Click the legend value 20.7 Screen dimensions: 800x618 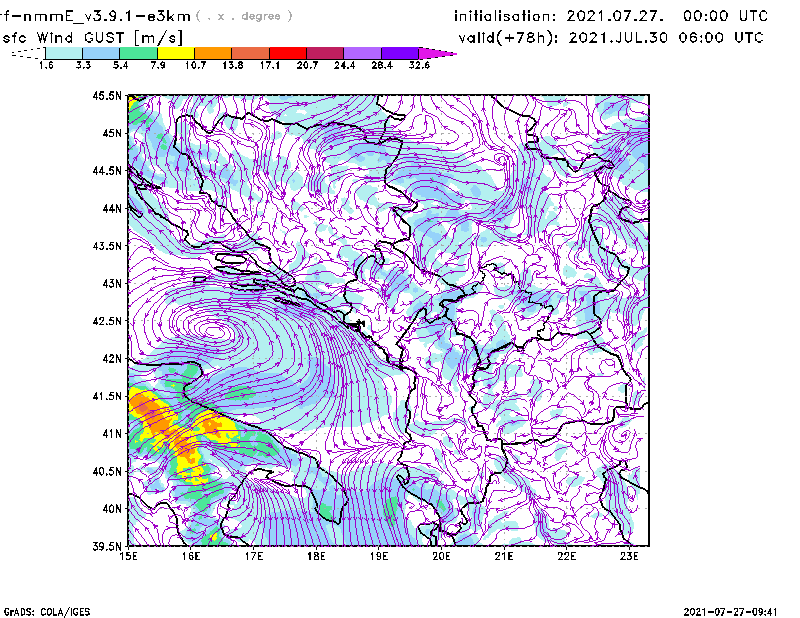pos(307,65)
